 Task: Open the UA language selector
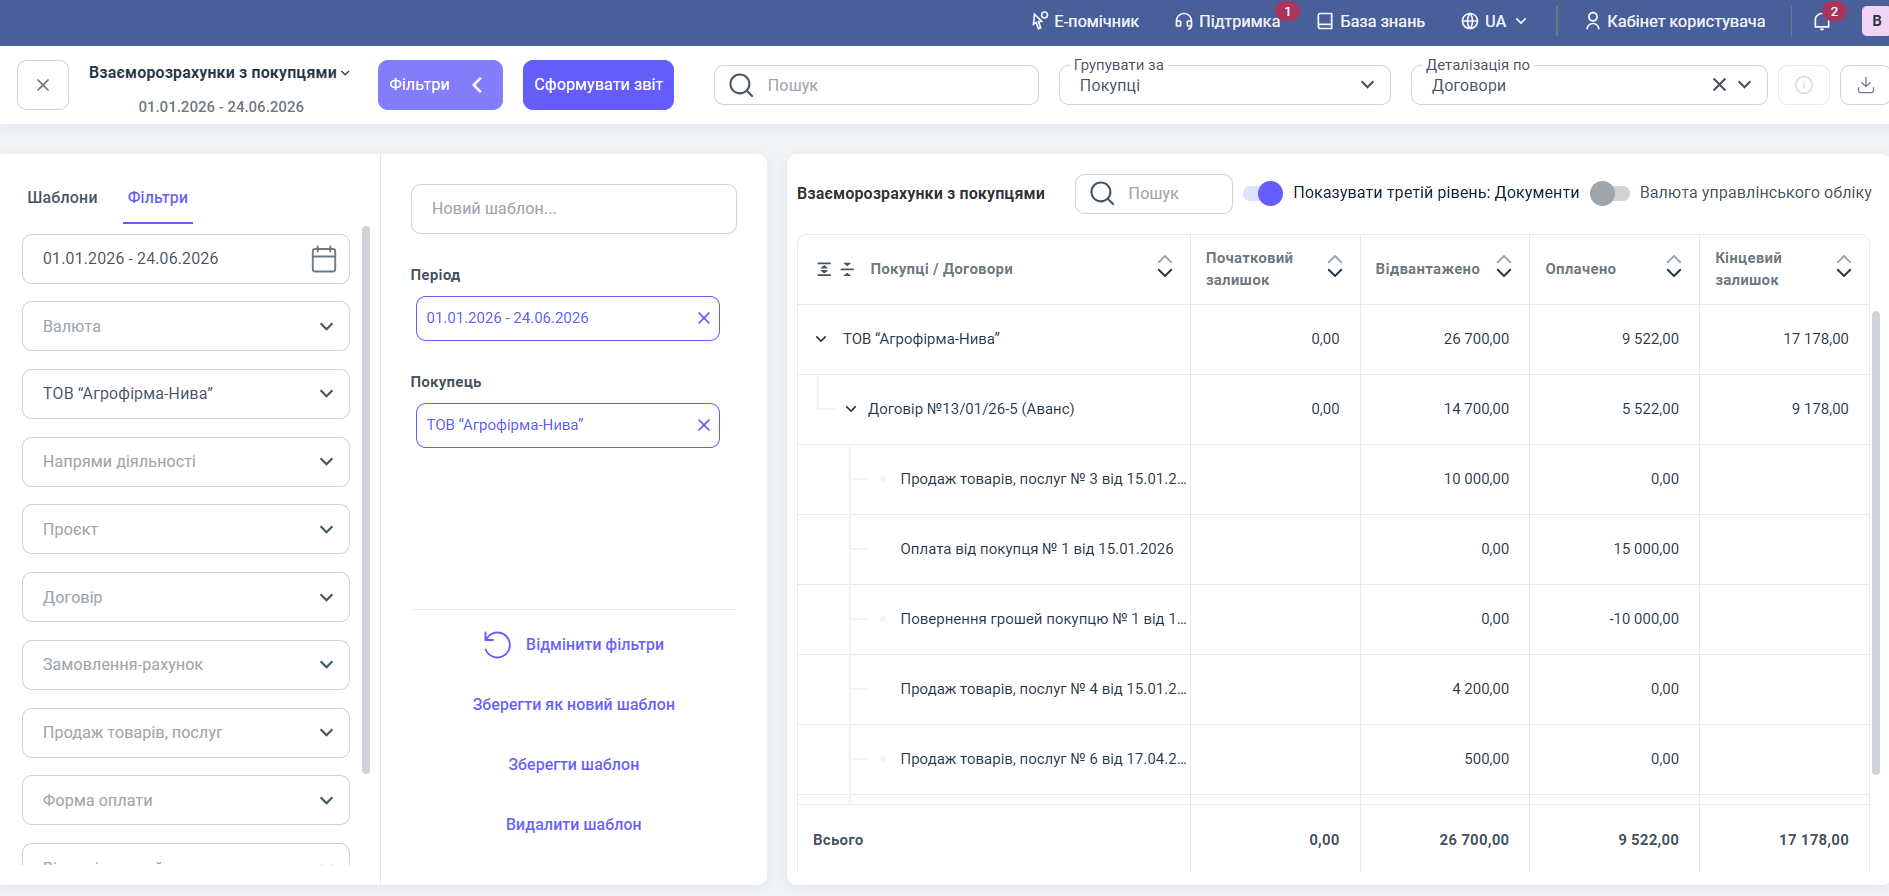[x=1494, y=21]
